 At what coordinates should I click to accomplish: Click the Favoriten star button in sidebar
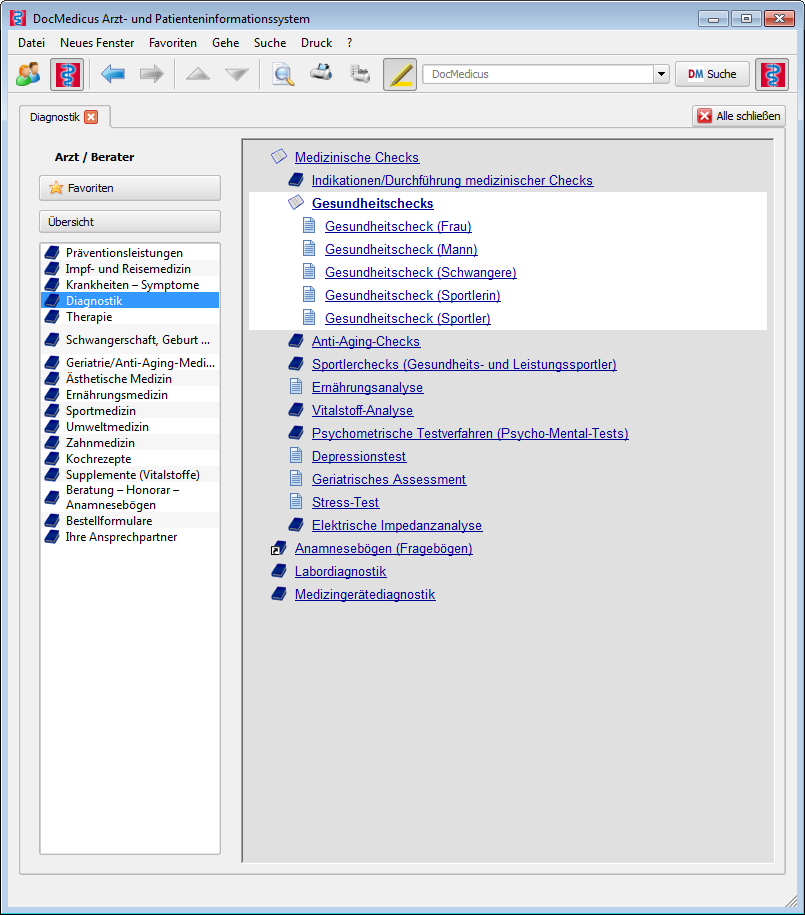click(130, 188)
